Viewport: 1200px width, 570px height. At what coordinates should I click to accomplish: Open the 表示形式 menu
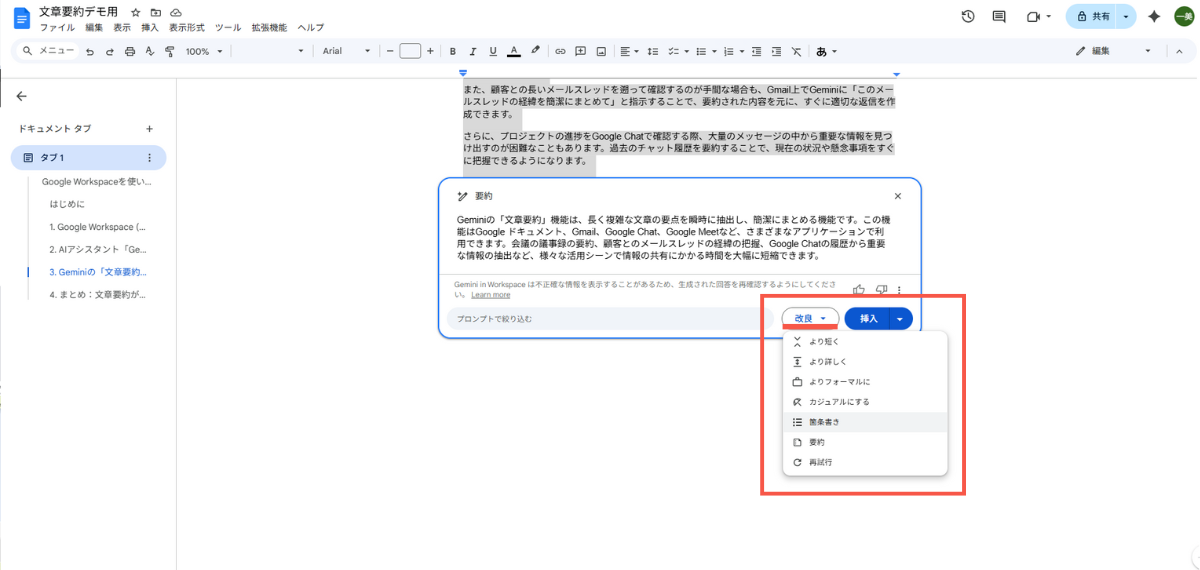pyautogui.click(x=186, y=27)
